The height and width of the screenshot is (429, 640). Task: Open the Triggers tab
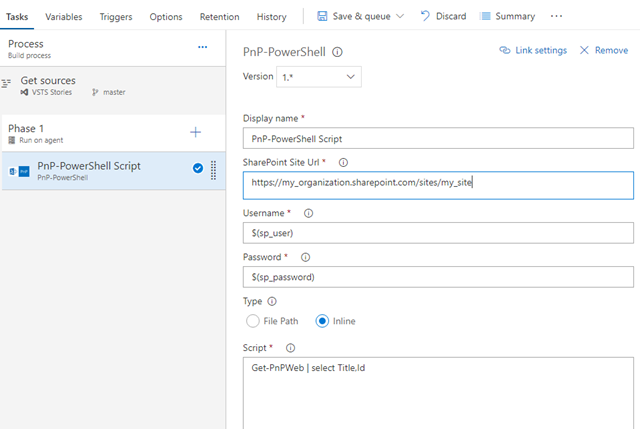coord(115,17)
